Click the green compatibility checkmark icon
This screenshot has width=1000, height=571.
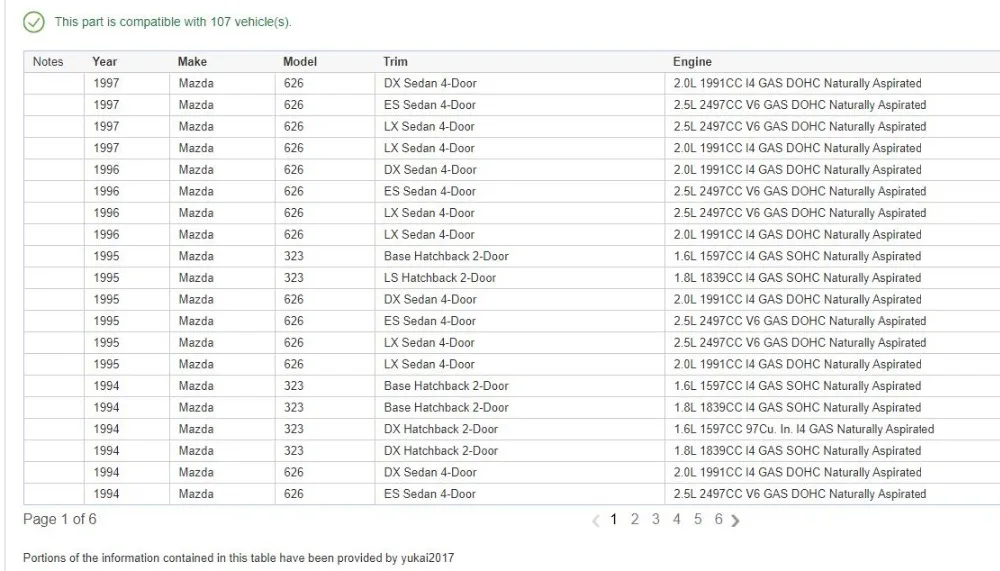34,22
